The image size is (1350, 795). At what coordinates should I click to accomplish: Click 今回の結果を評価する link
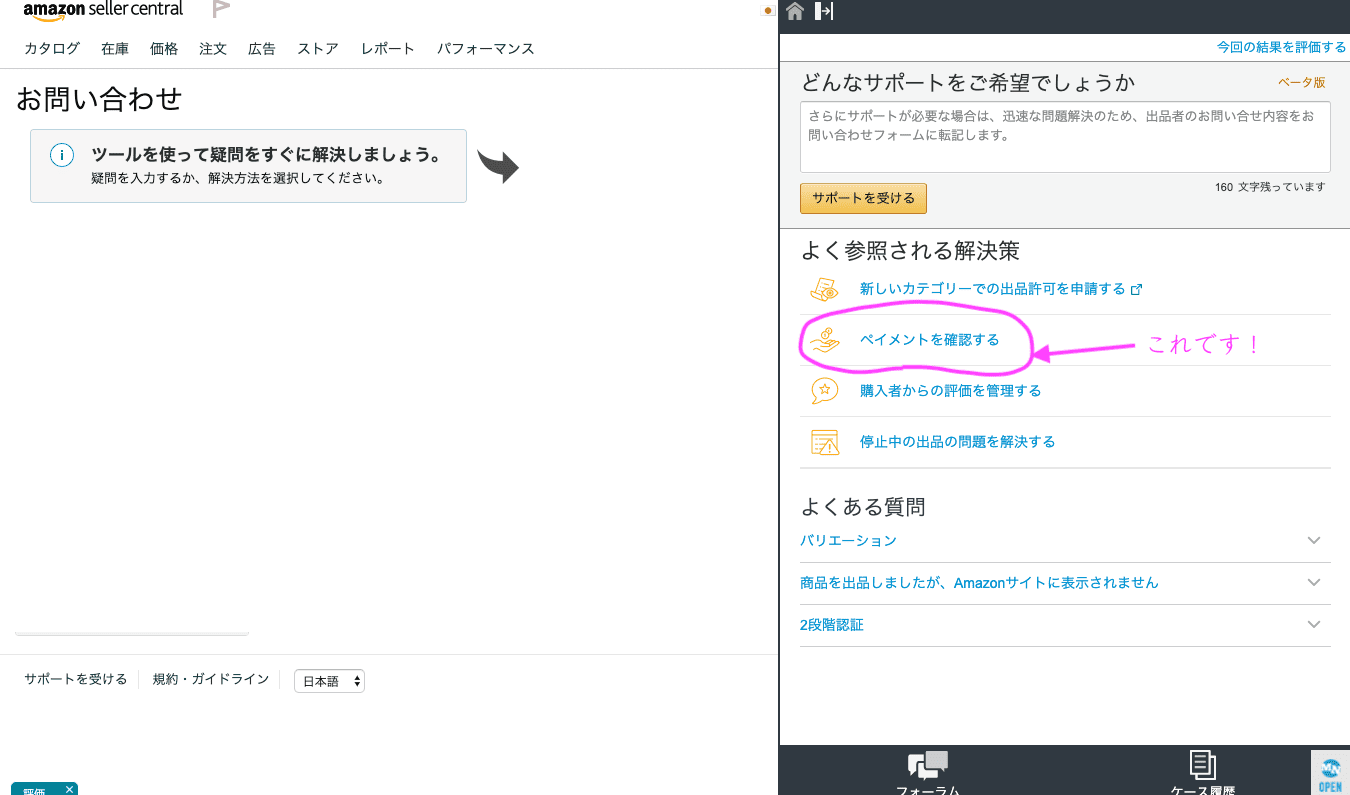coord(1281,47)
